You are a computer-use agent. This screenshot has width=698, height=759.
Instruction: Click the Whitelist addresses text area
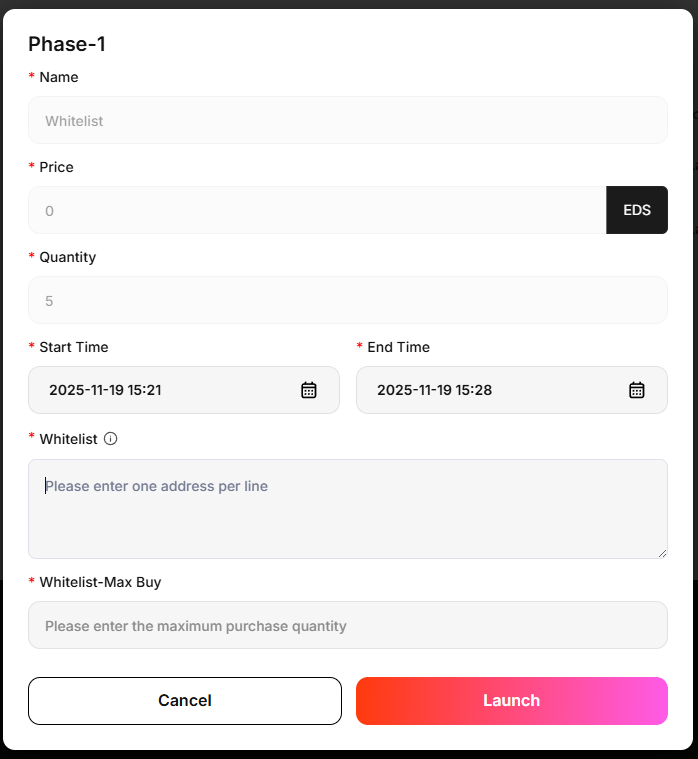347,509
